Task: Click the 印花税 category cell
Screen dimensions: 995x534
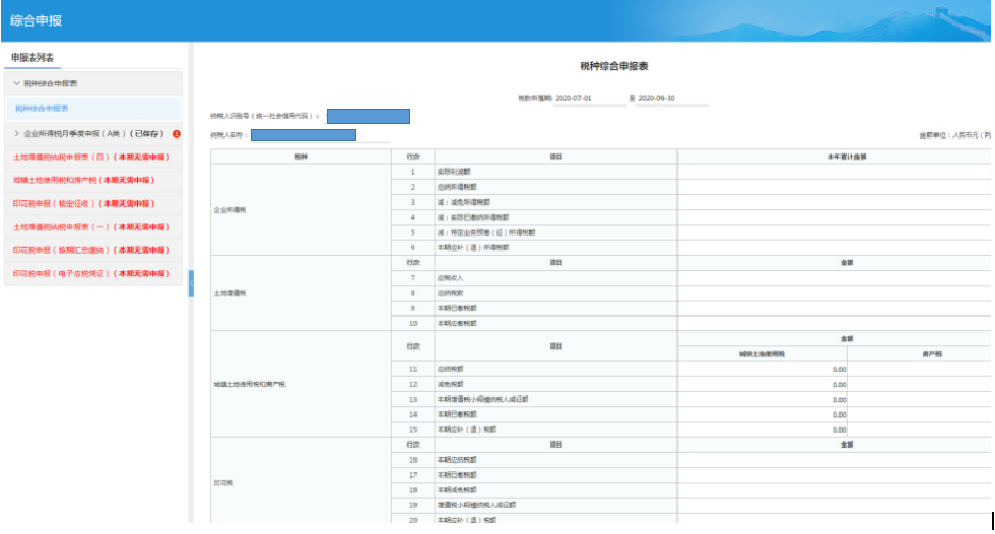Action: click(301, 482)
